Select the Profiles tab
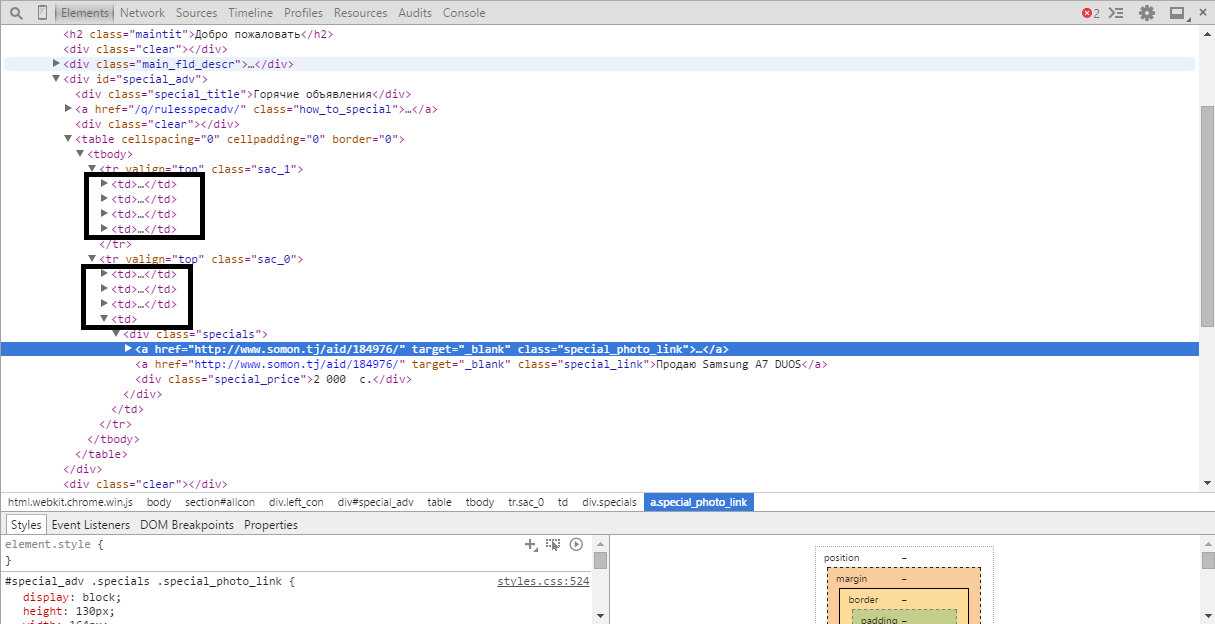This screenshot has width=1215, height=624. coord(303,13)
